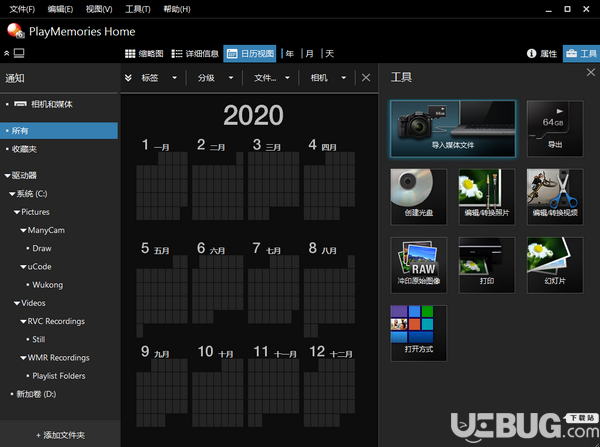Open the Tags (标签) filter dropdown

(159, 78)
